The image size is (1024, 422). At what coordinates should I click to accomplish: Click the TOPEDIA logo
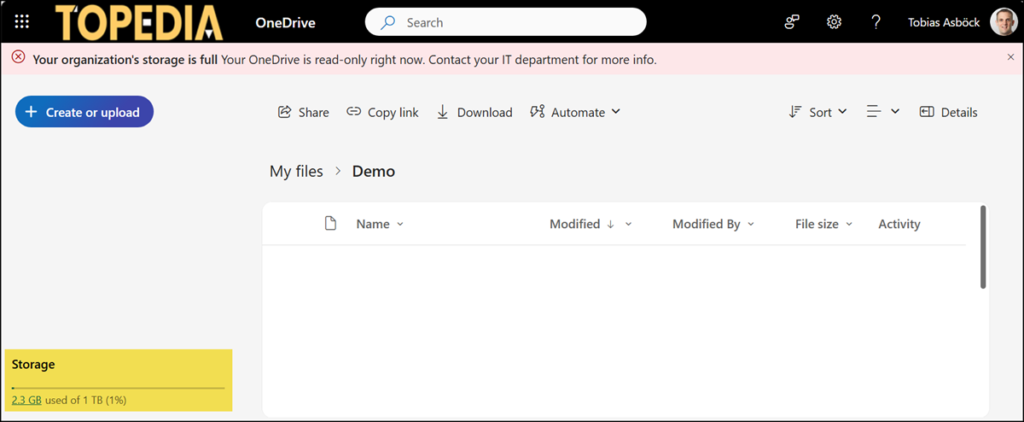pos(138,22)
